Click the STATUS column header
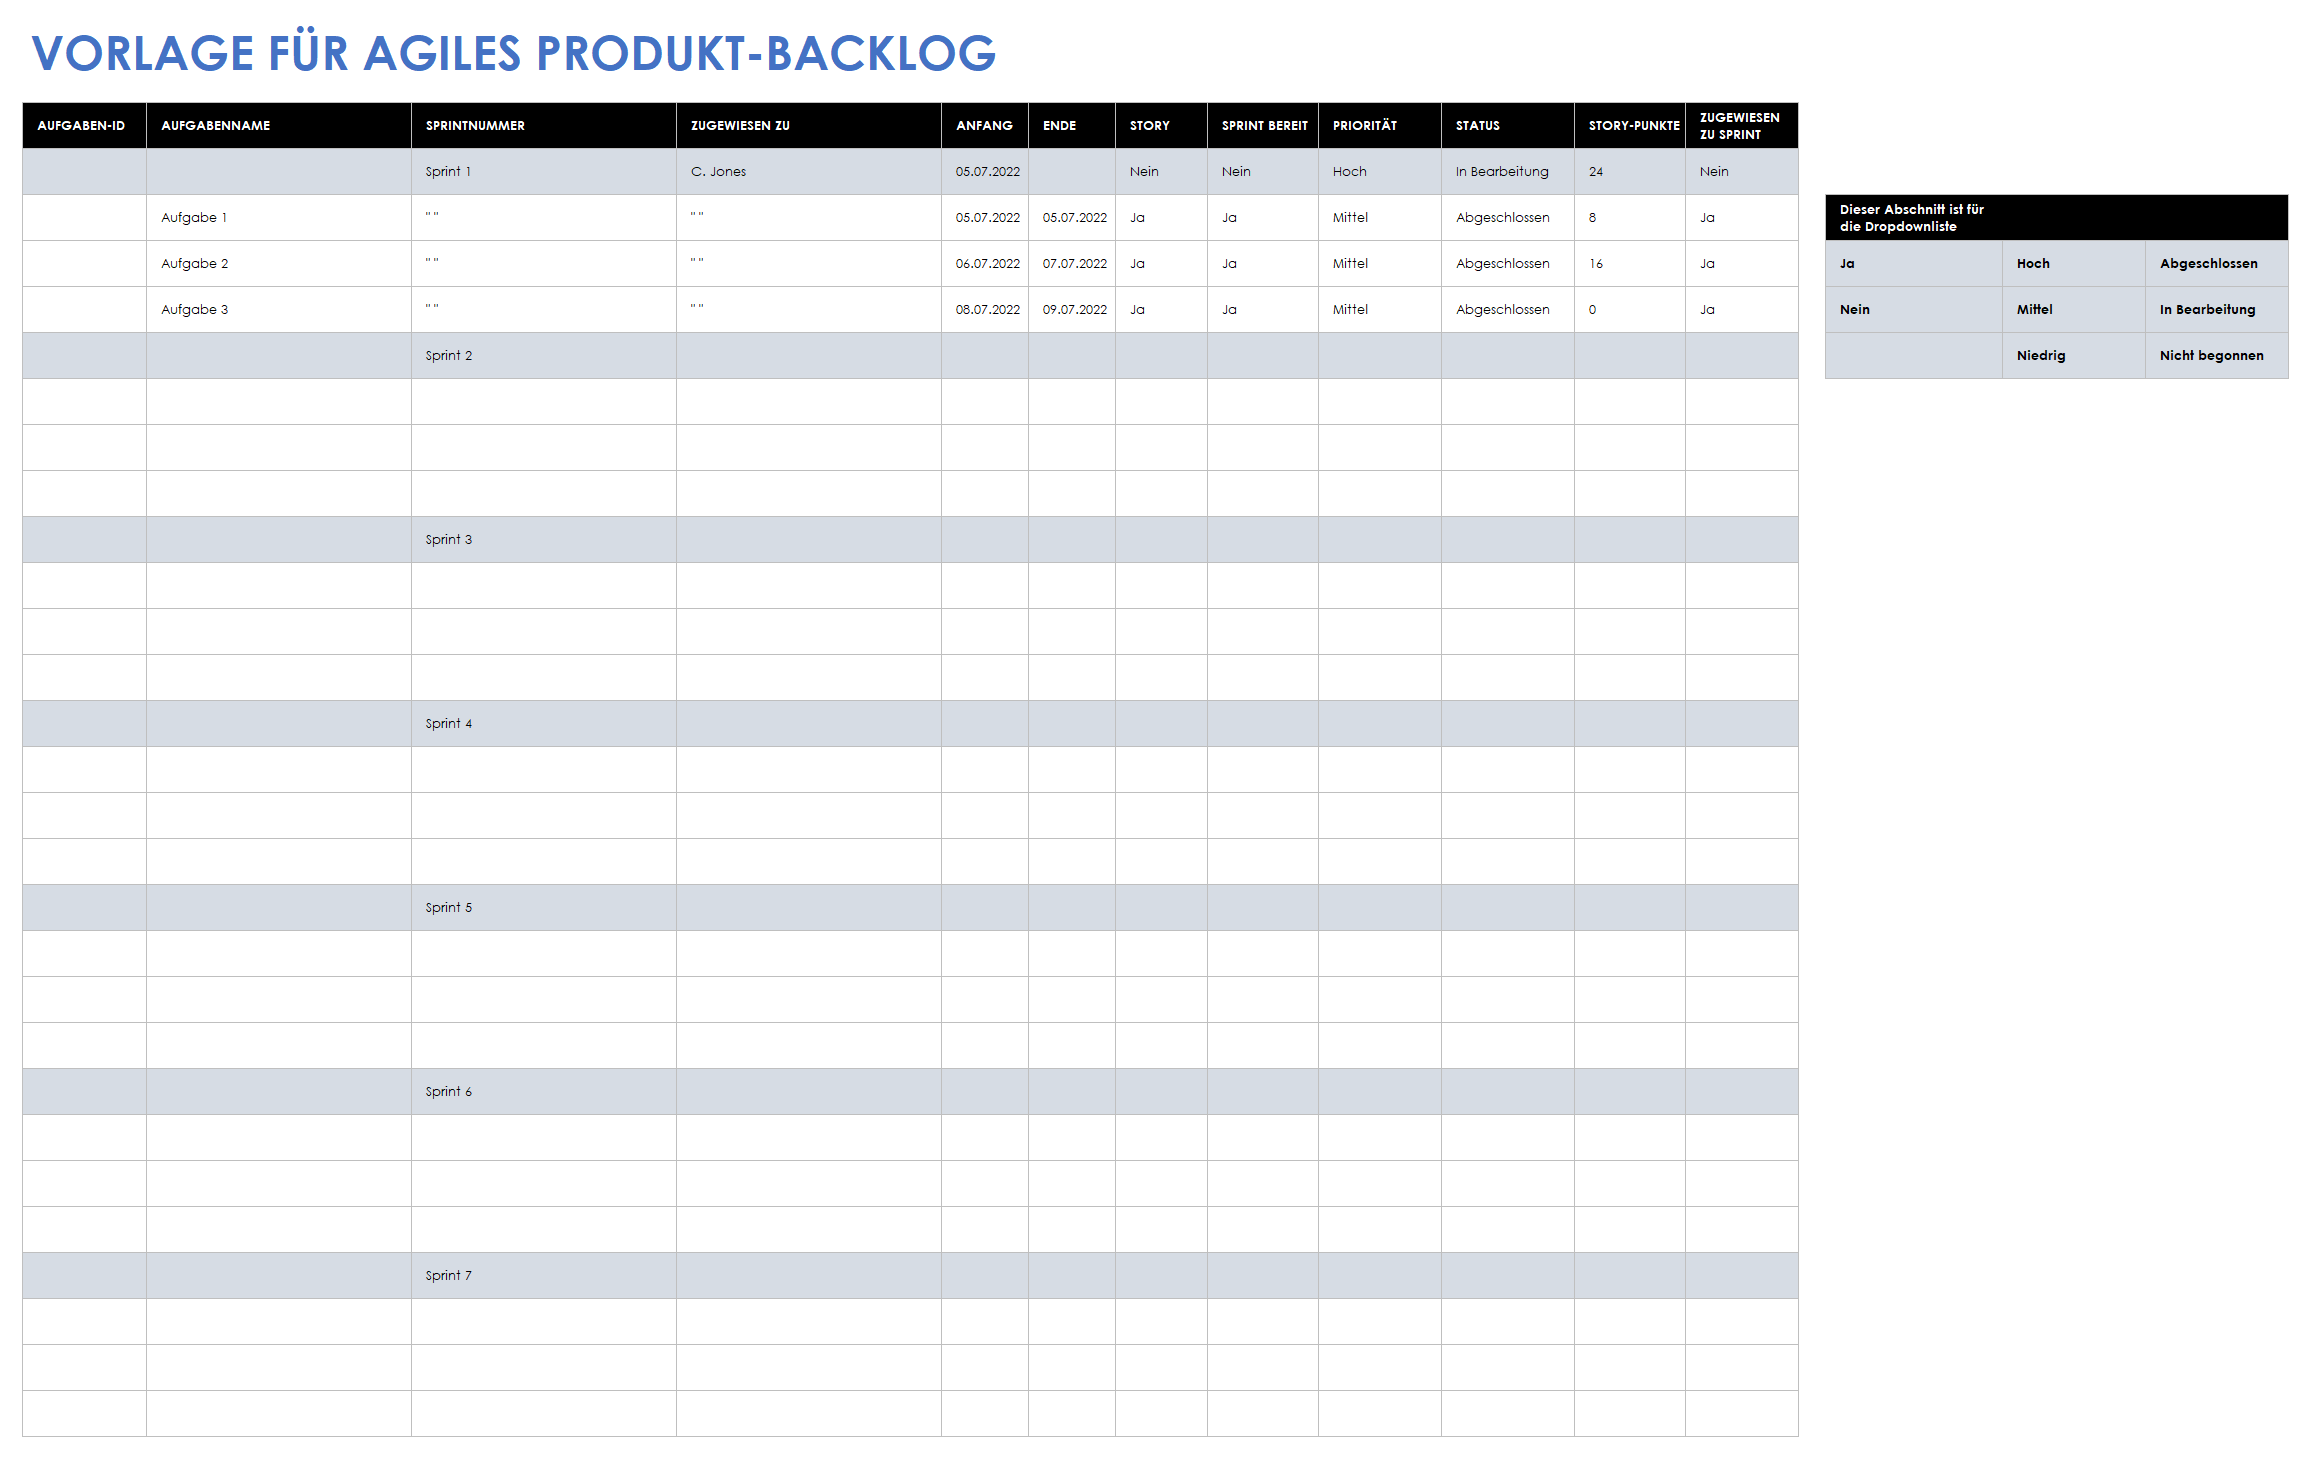 click(x=1508, y=125)
